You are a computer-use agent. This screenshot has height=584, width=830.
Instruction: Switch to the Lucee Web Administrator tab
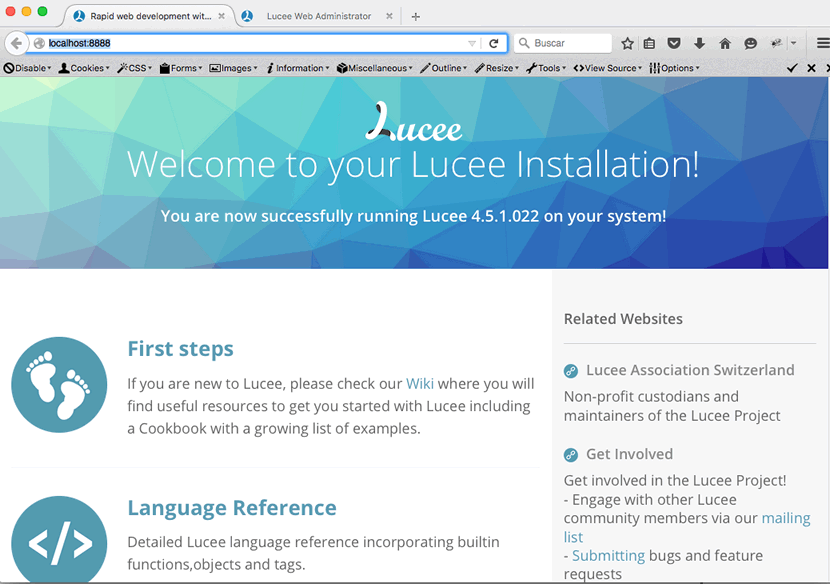coord(318,16)
